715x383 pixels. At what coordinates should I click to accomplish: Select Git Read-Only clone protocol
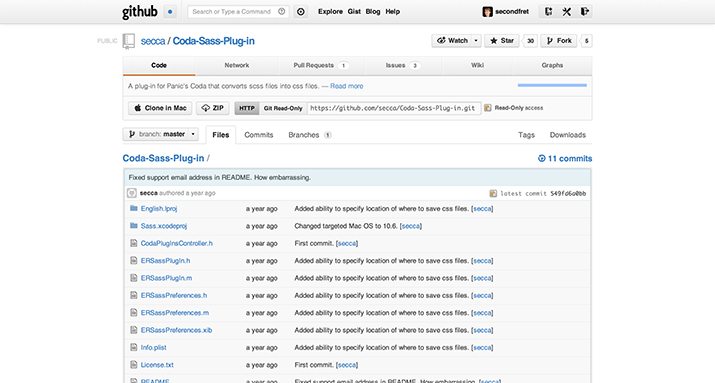(x=283, y=108)
